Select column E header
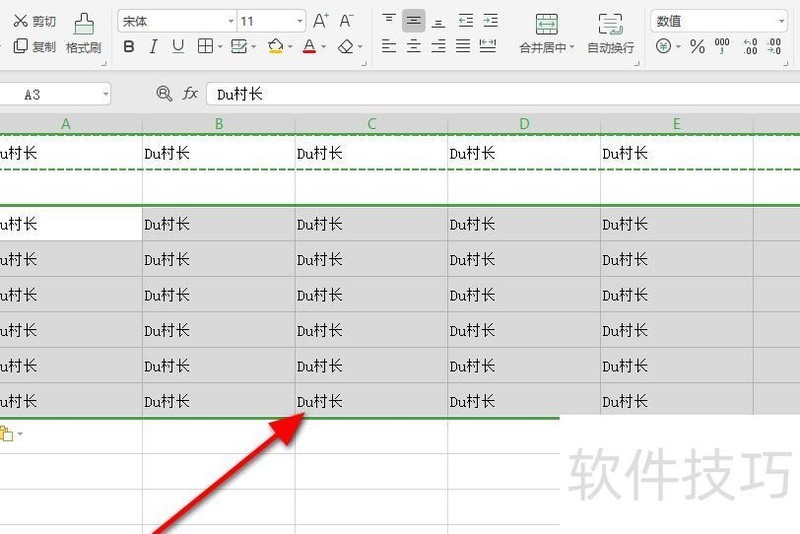The height and width of the screenshot is (534, 800). click(x=677, y=124)
